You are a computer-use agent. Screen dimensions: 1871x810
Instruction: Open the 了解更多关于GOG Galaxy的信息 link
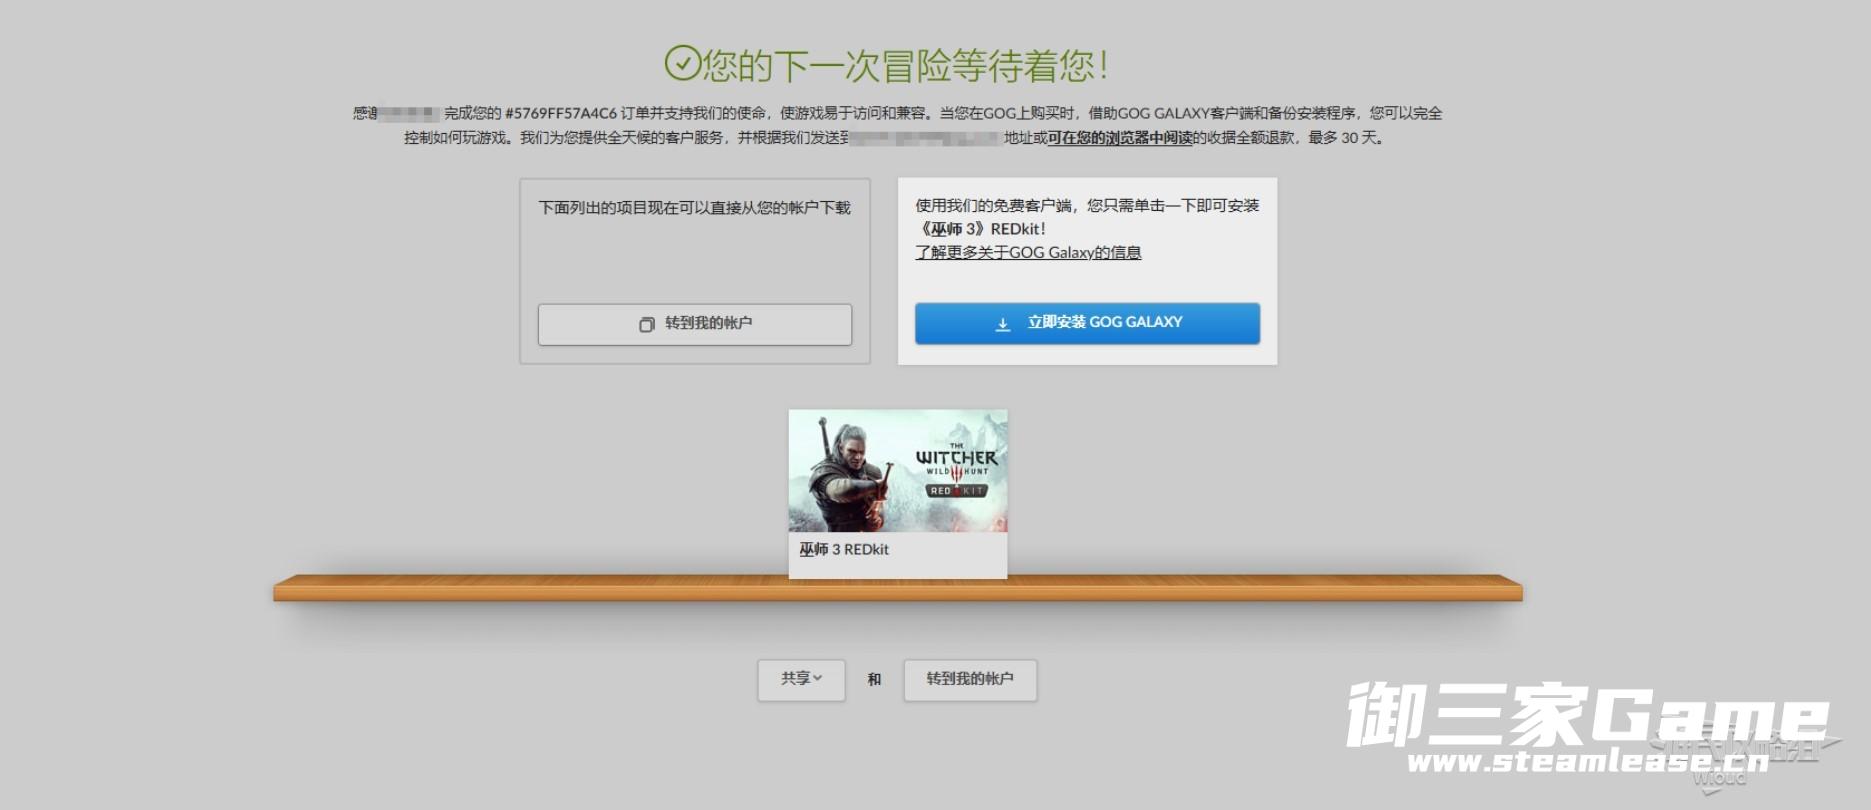click(x=1027, y=252)
